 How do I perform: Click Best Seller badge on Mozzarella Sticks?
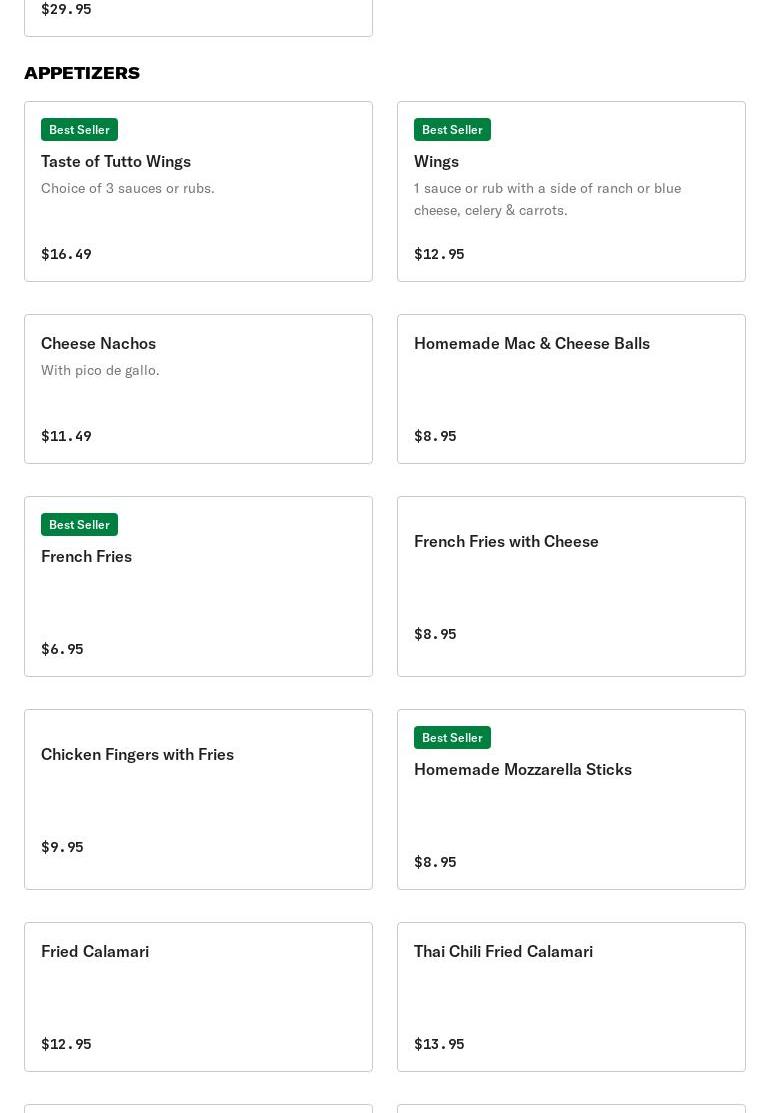(452, 737)
